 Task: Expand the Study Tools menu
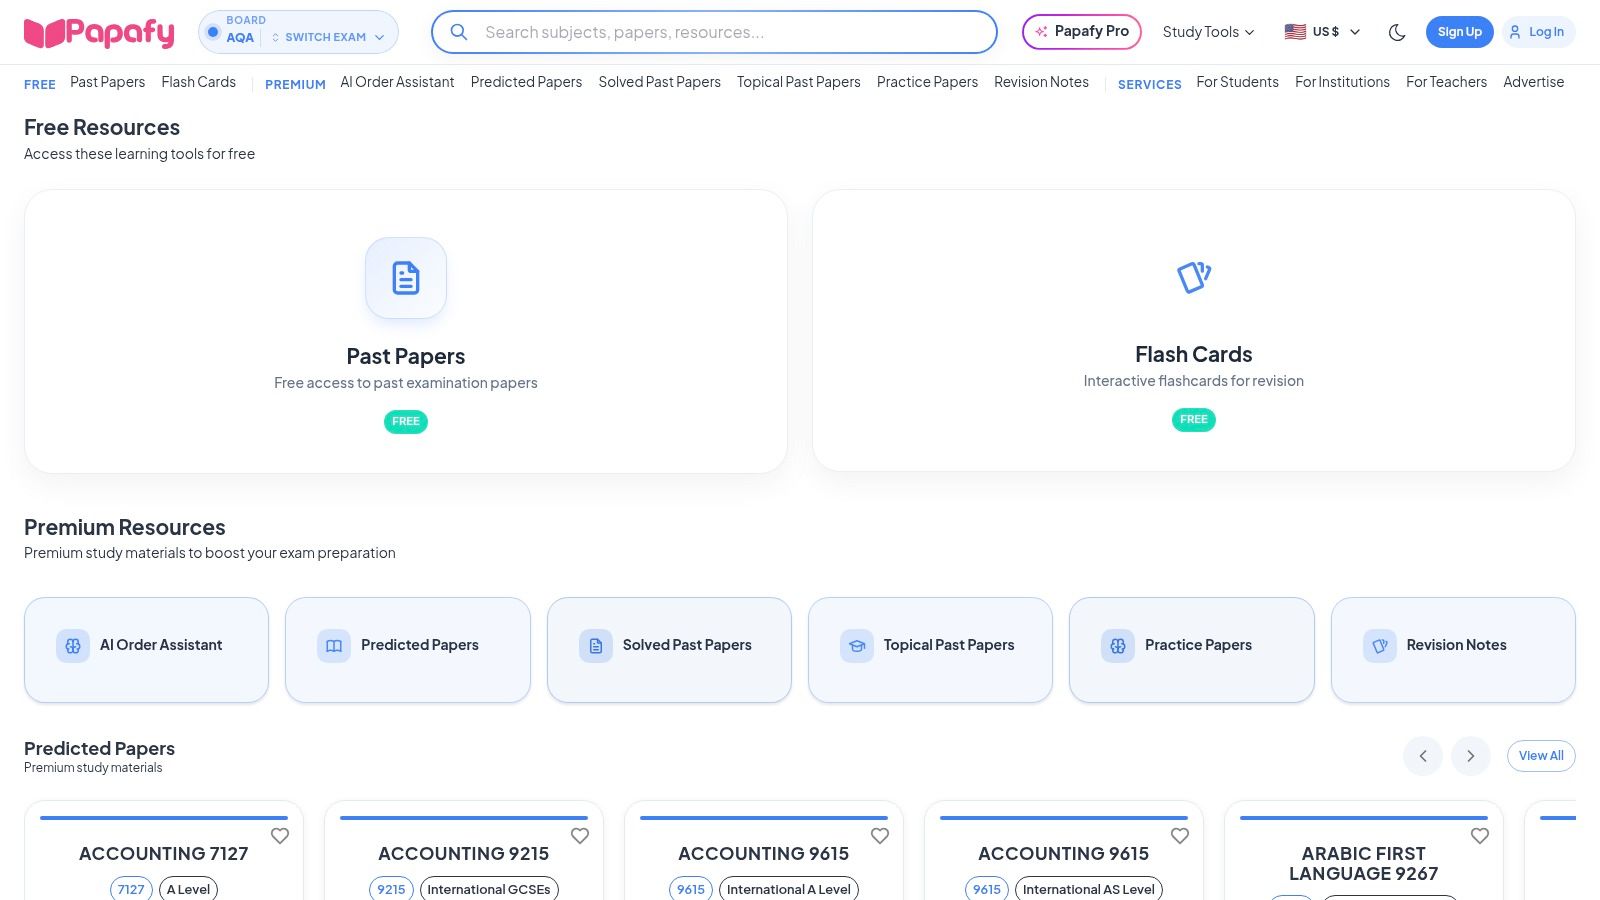(1208, 32)
